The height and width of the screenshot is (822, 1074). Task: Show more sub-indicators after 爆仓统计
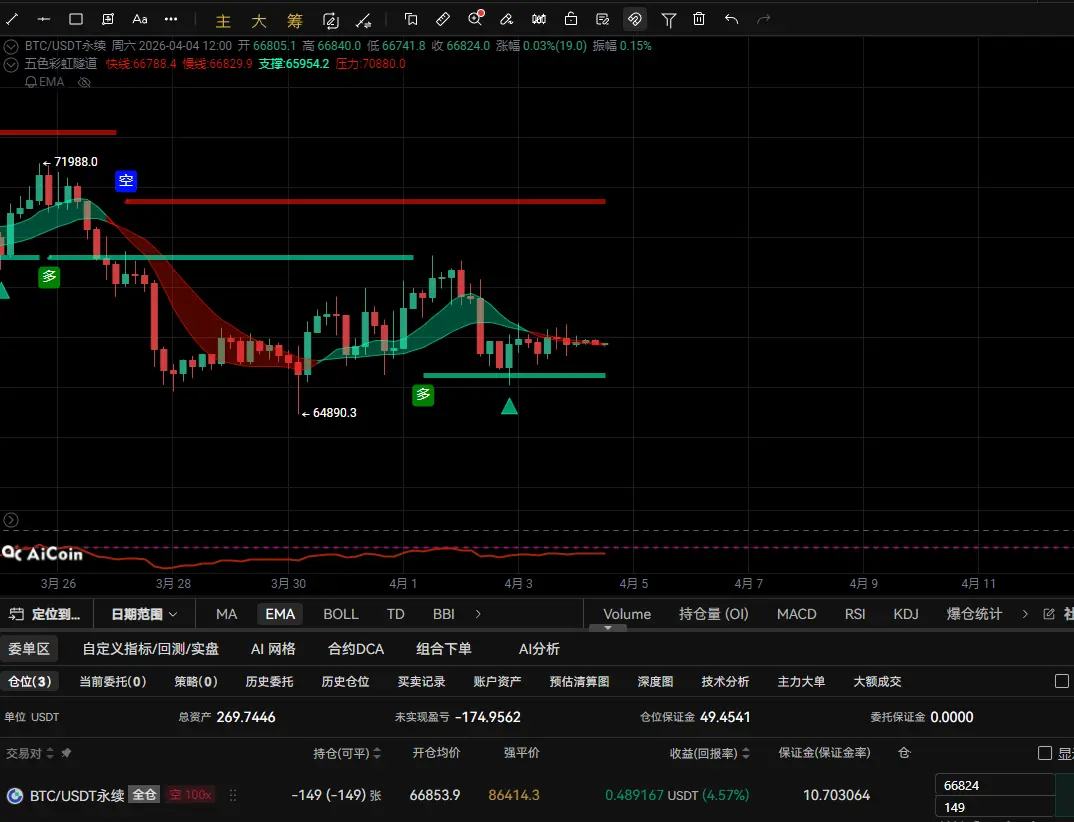(x=1025, y=614)
